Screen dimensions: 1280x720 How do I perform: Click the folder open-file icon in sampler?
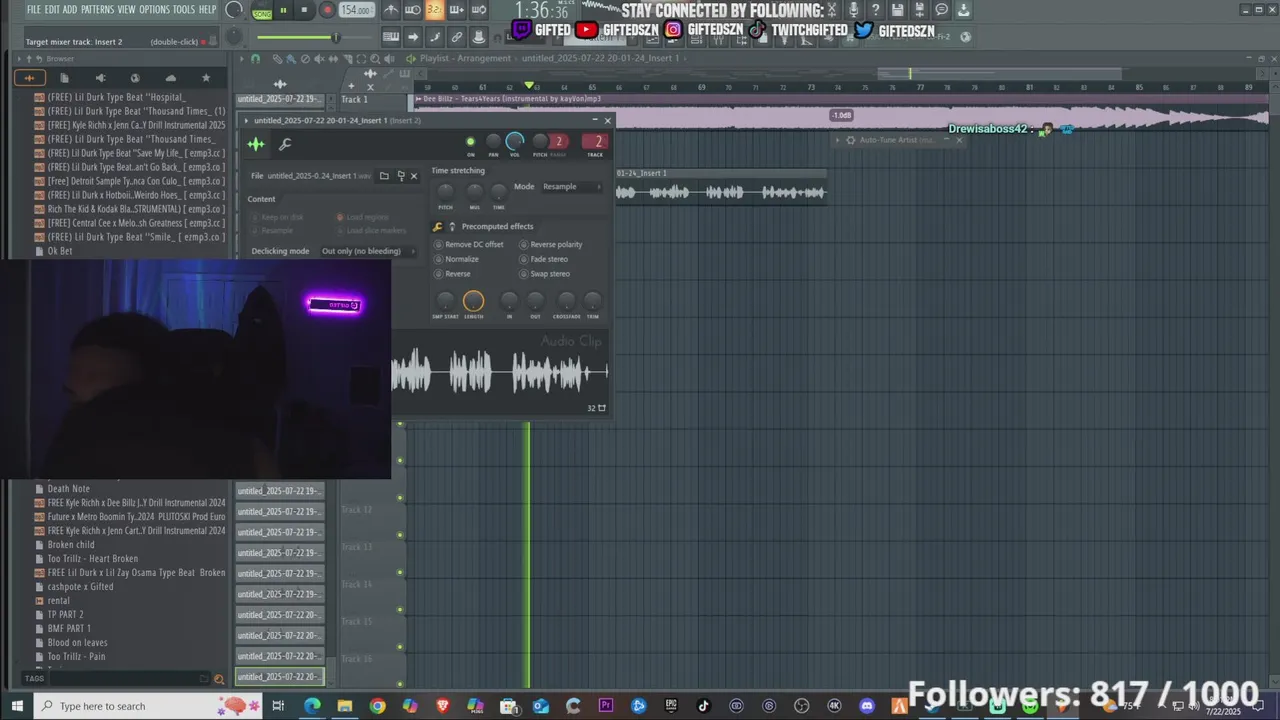point(384,176)
